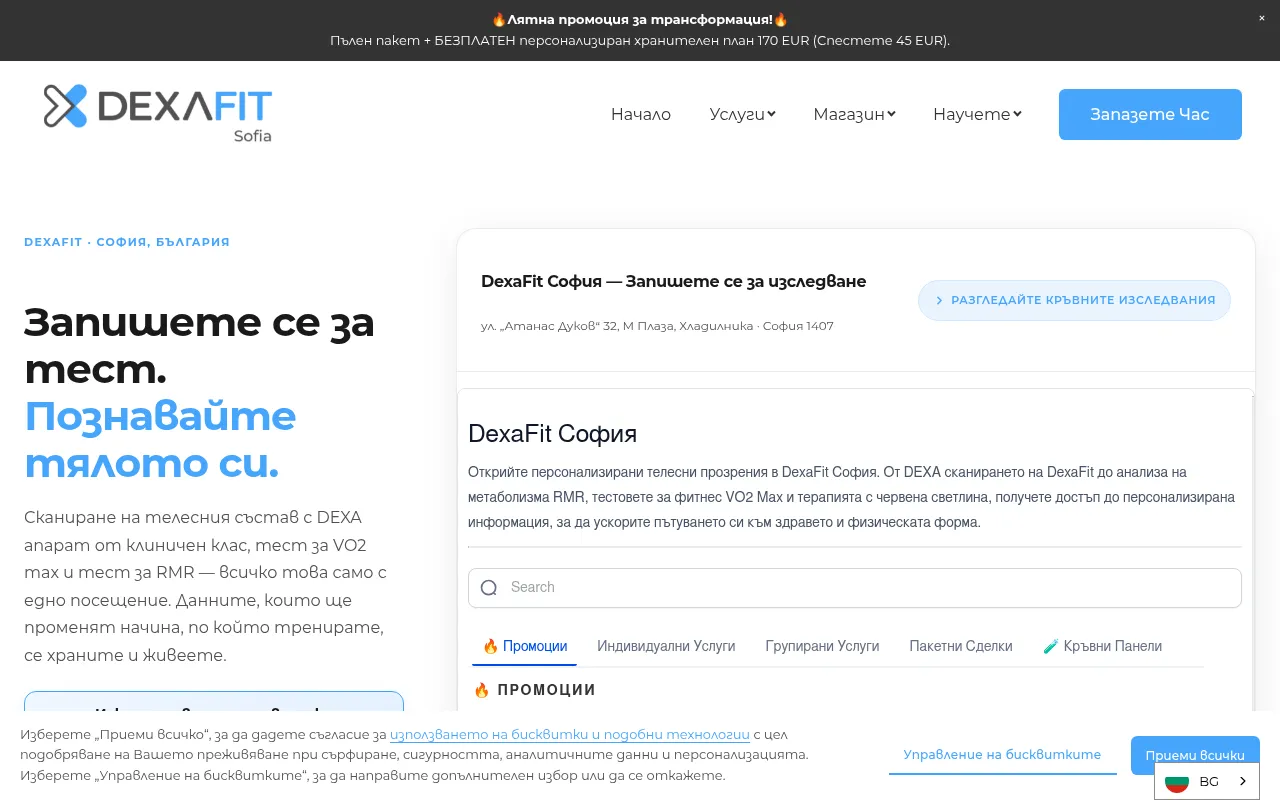Click the magnifier icon in the search box

pyautogui.click(x=489, y=588)
